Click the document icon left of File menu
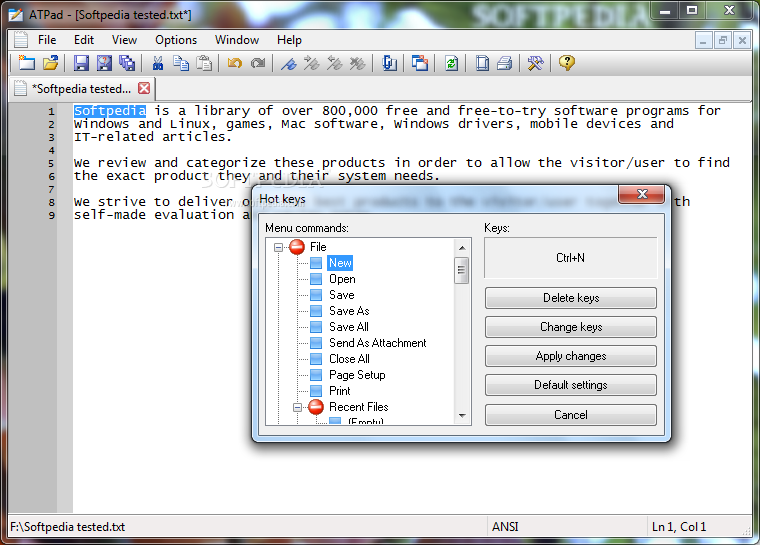 [x=21, y=40]
